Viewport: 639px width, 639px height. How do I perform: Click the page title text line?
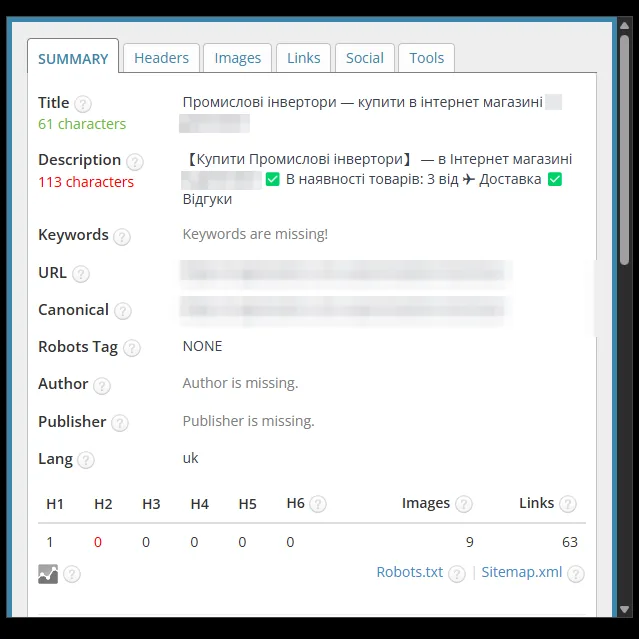click(363, 102)
